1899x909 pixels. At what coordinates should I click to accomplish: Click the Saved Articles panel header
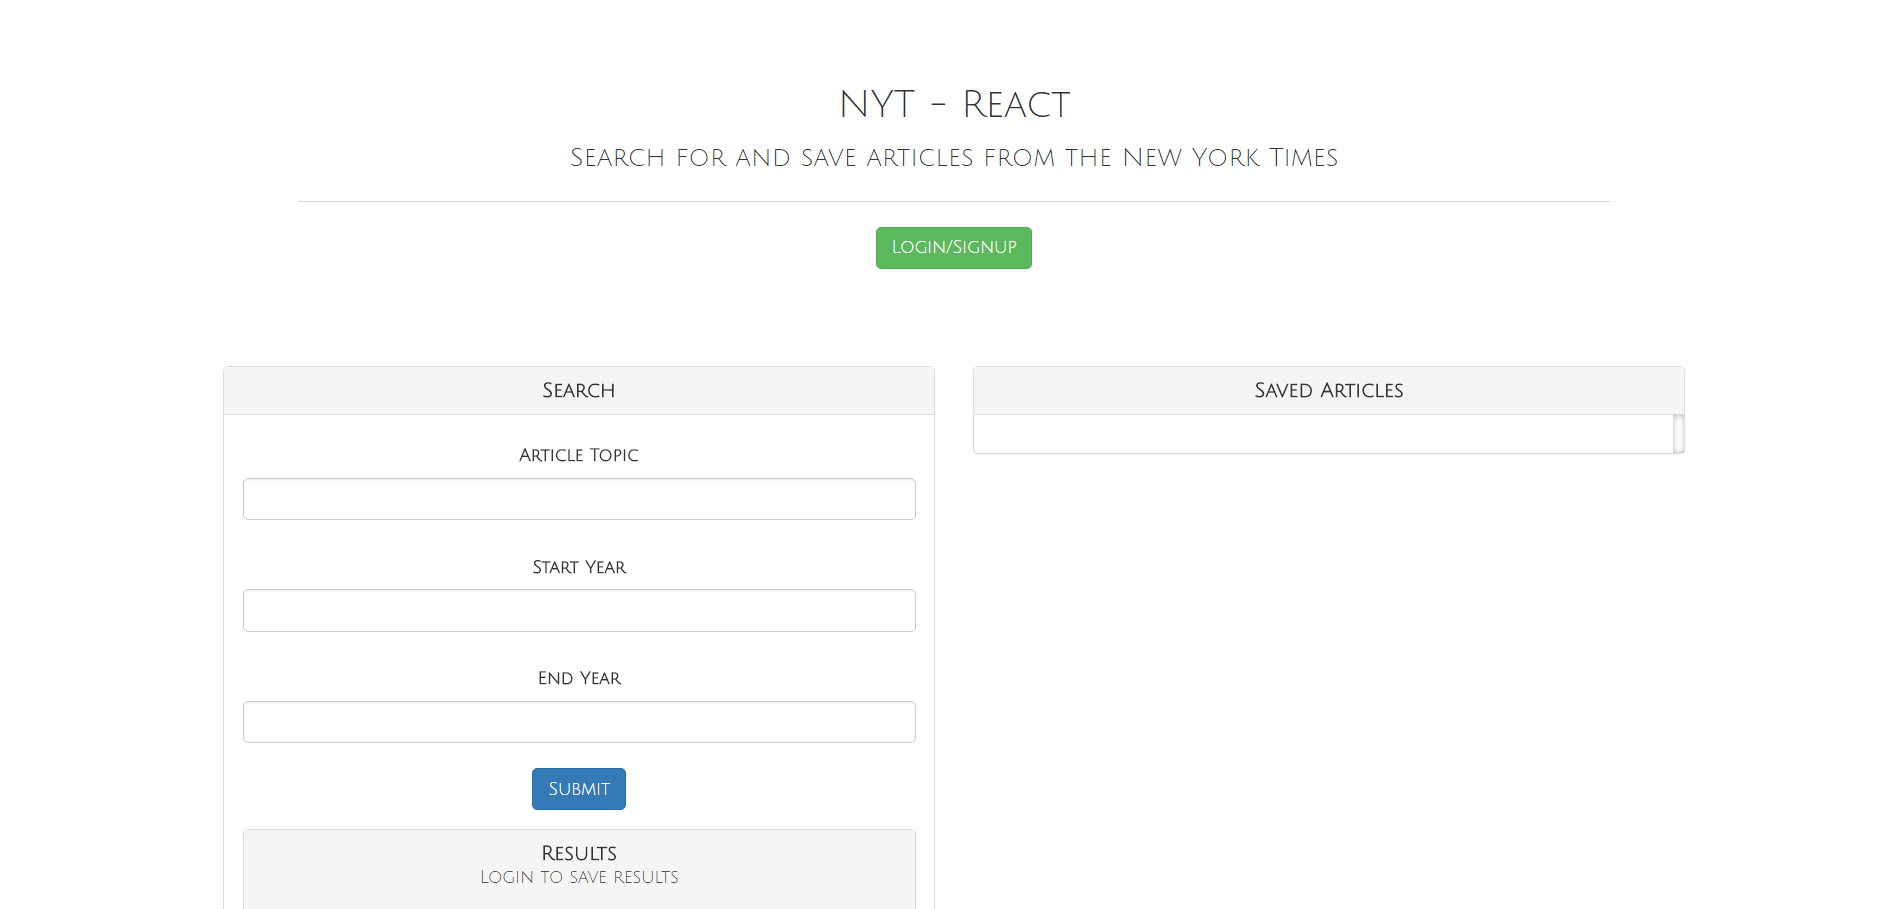click(x=1329, y=391)
